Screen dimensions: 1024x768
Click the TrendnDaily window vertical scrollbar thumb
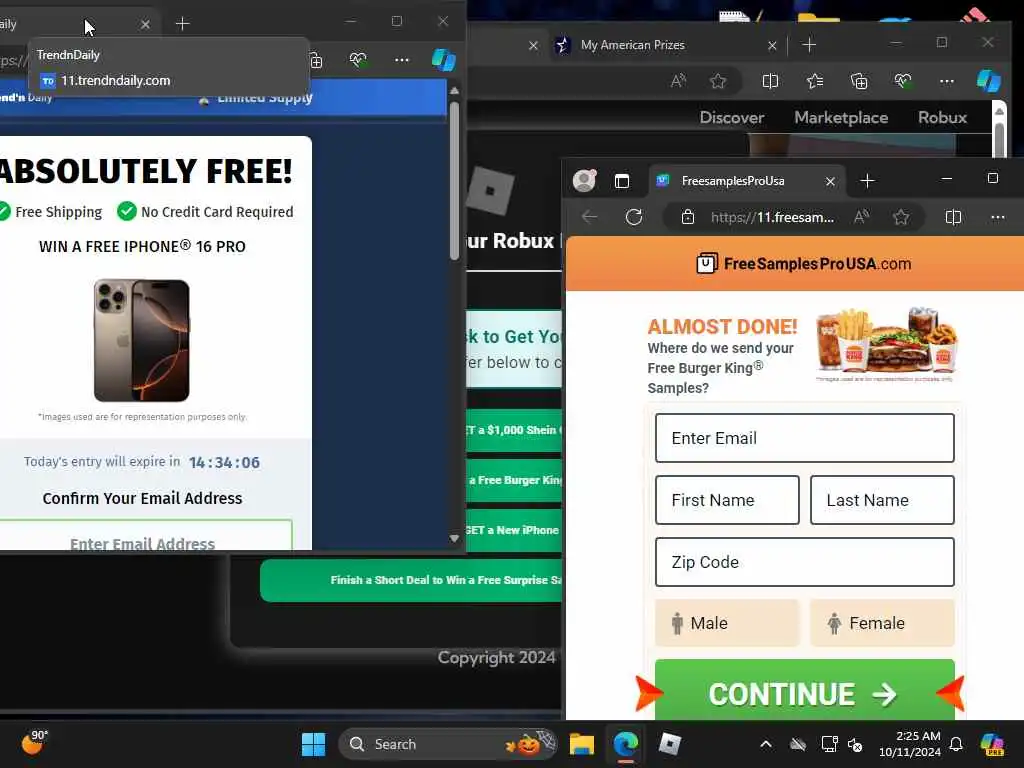[455, 181]
